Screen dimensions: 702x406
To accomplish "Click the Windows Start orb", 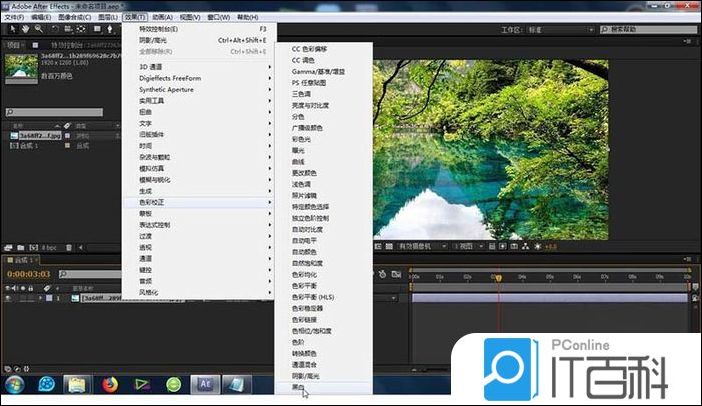I will (x=16, y=384).
